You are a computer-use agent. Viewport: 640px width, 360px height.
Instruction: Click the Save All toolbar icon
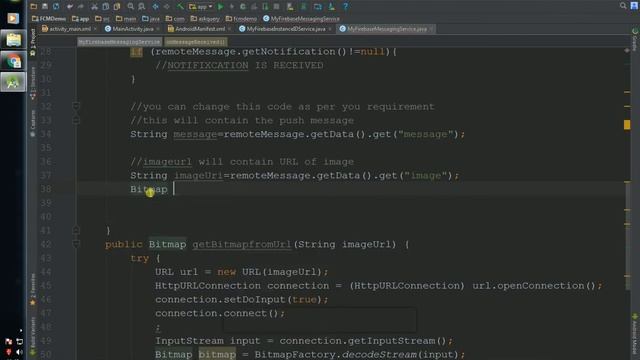(45, 7)
